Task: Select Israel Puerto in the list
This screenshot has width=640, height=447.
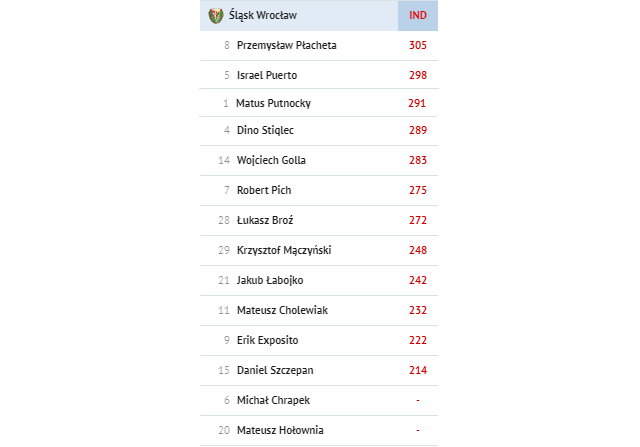Action: pyautogui.click(x=267, y=75)
